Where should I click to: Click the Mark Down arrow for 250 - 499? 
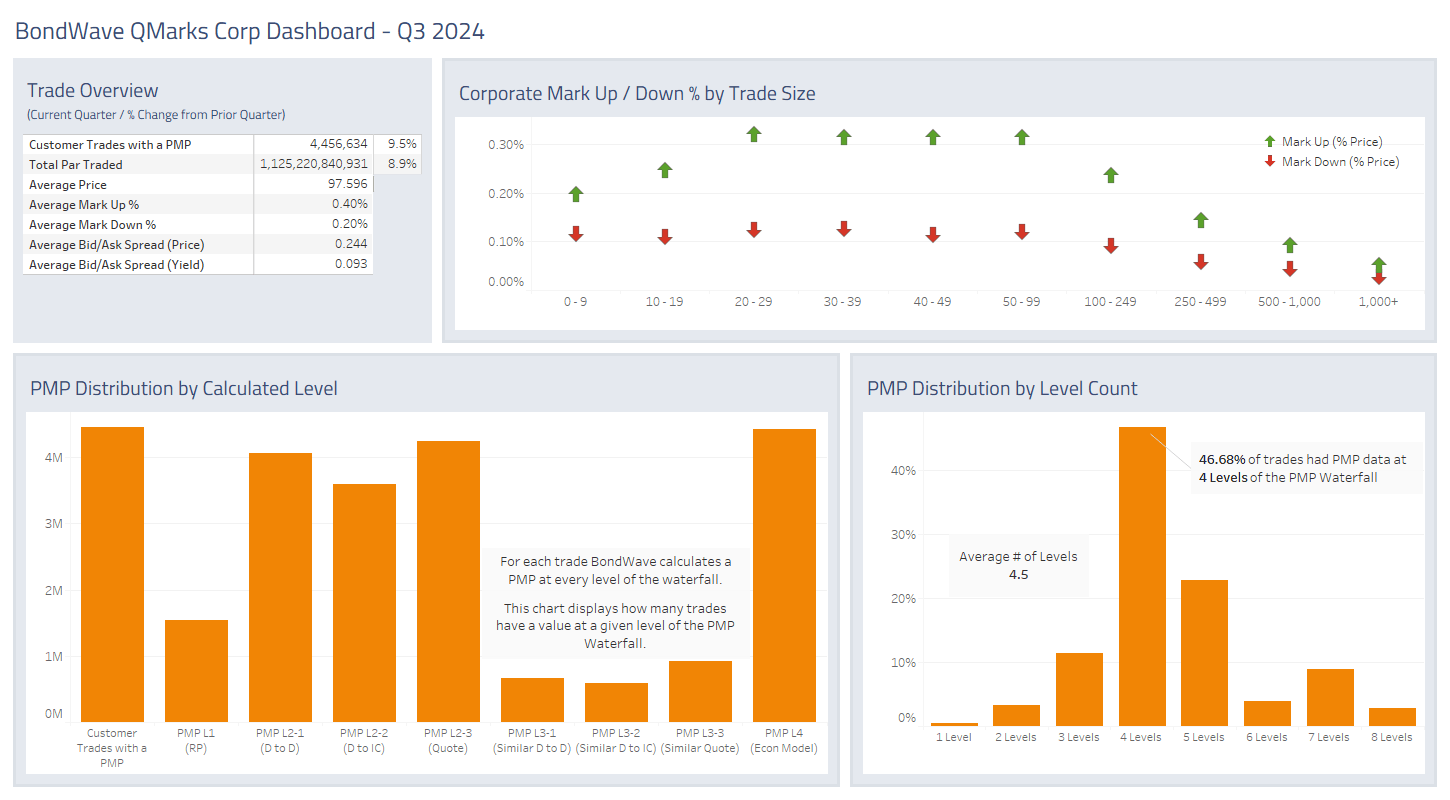click(1201, 261)
